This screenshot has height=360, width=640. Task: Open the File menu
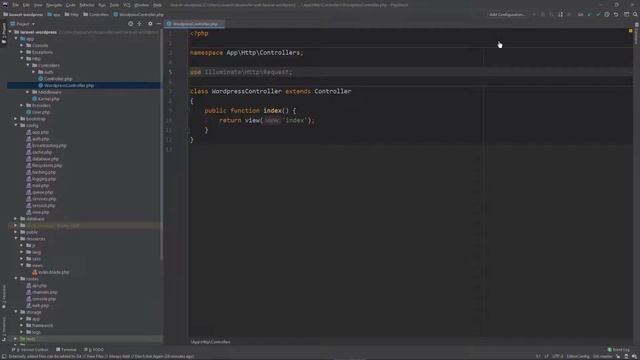tap(16, 5)
